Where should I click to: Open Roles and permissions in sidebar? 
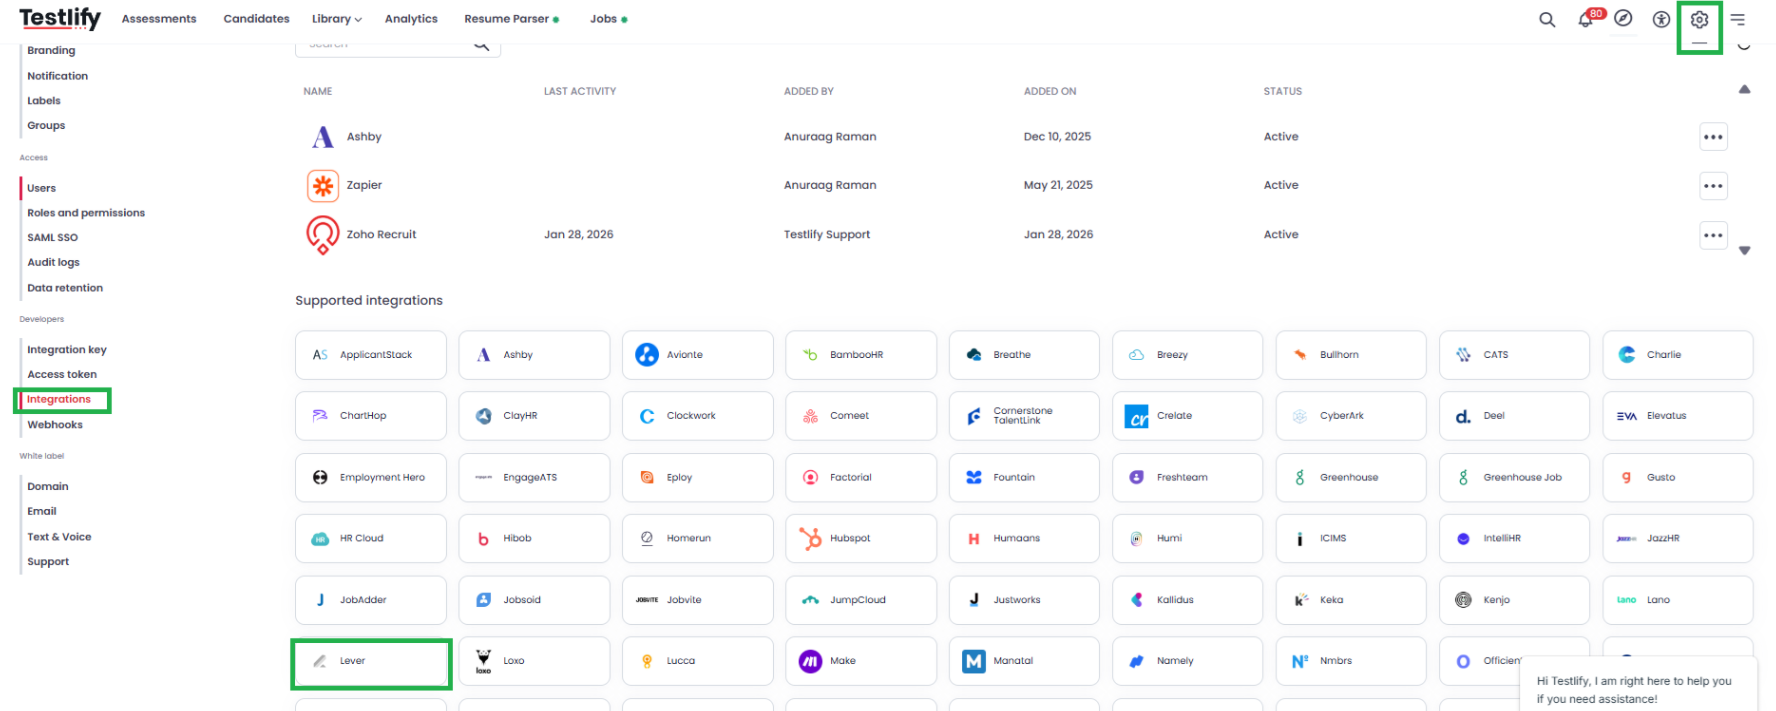(x=86, y=213)
